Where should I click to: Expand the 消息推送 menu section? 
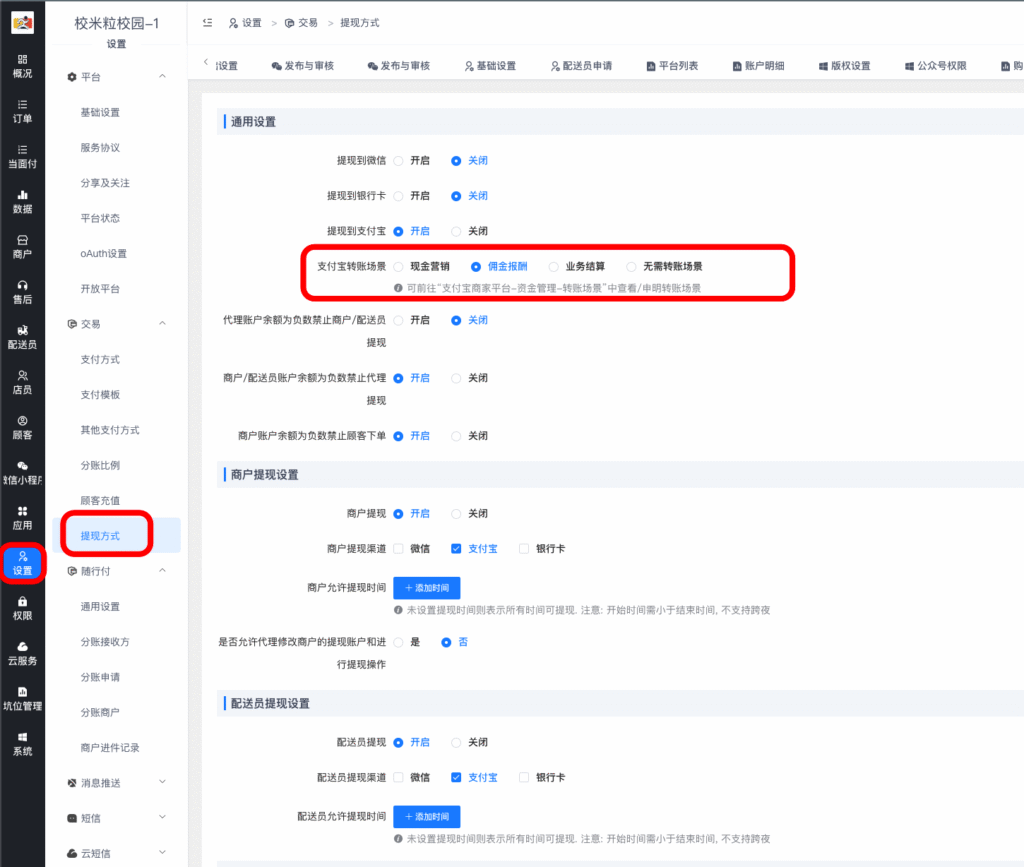[162, 782]
